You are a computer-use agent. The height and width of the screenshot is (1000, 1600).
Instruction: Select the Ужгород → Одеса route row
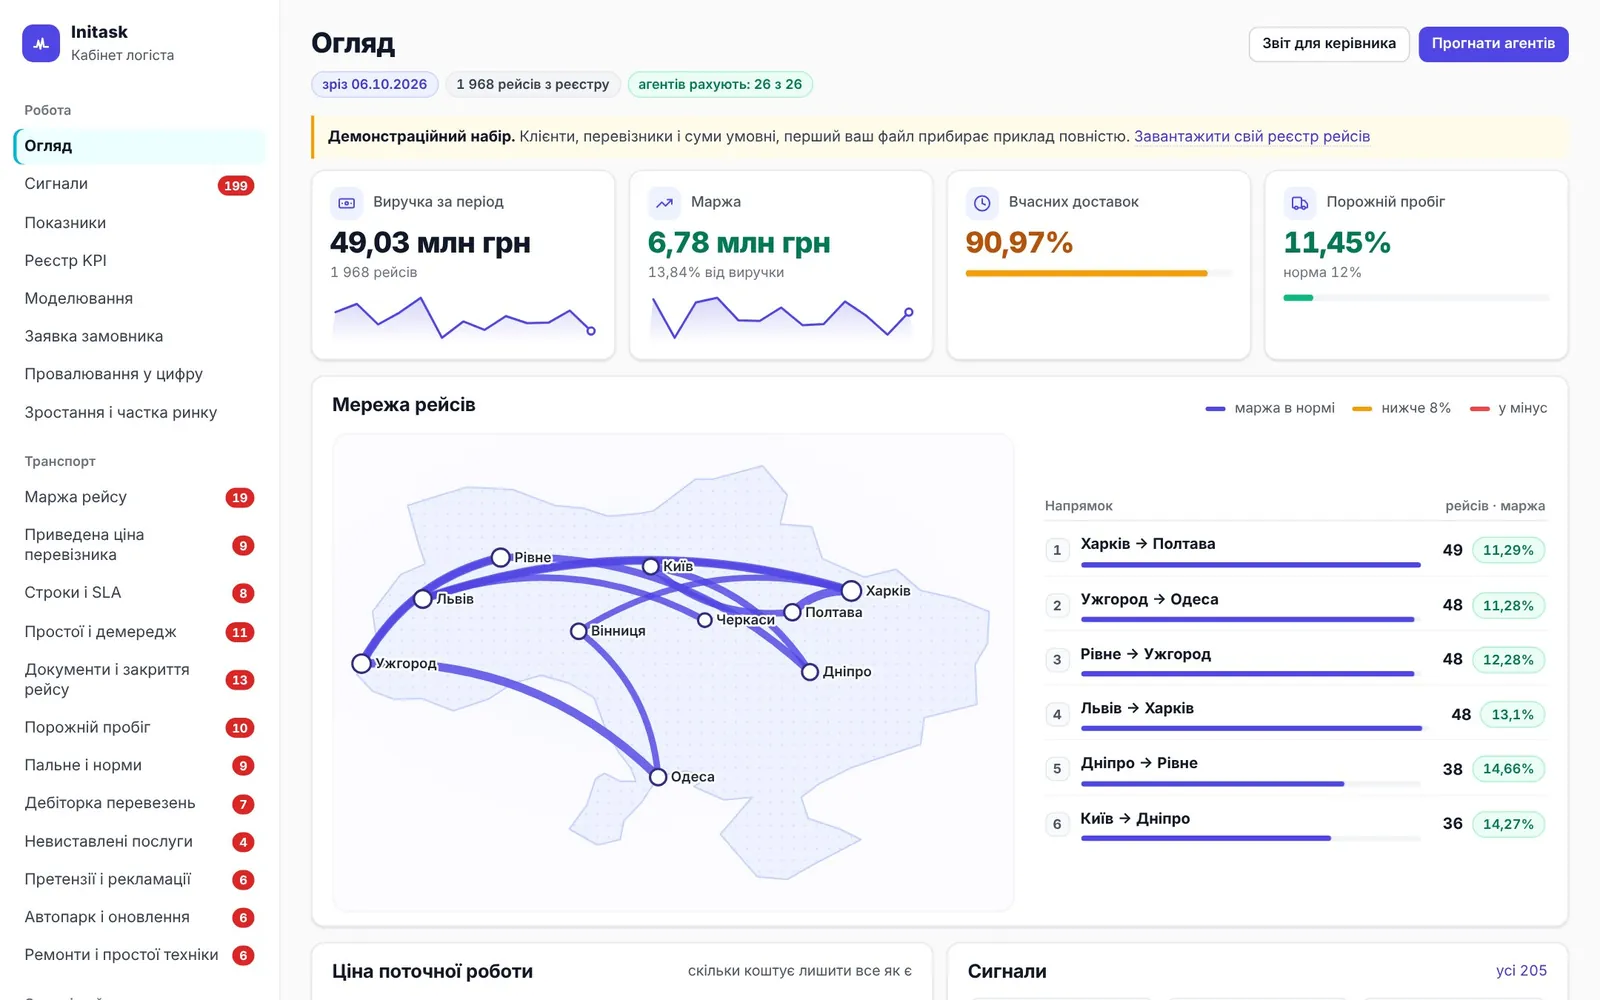click(1295, 605)
